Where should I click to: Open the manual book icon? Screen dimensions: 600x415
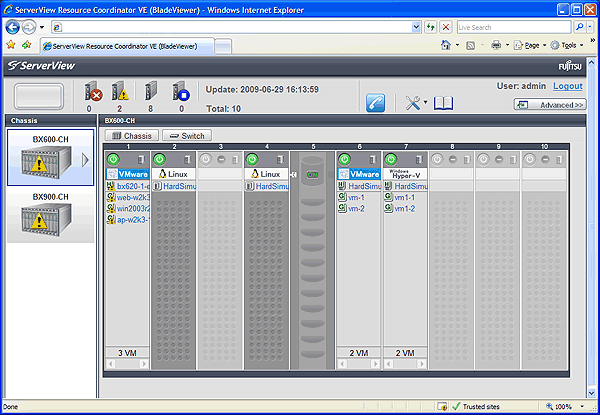[x=443, y=103]
